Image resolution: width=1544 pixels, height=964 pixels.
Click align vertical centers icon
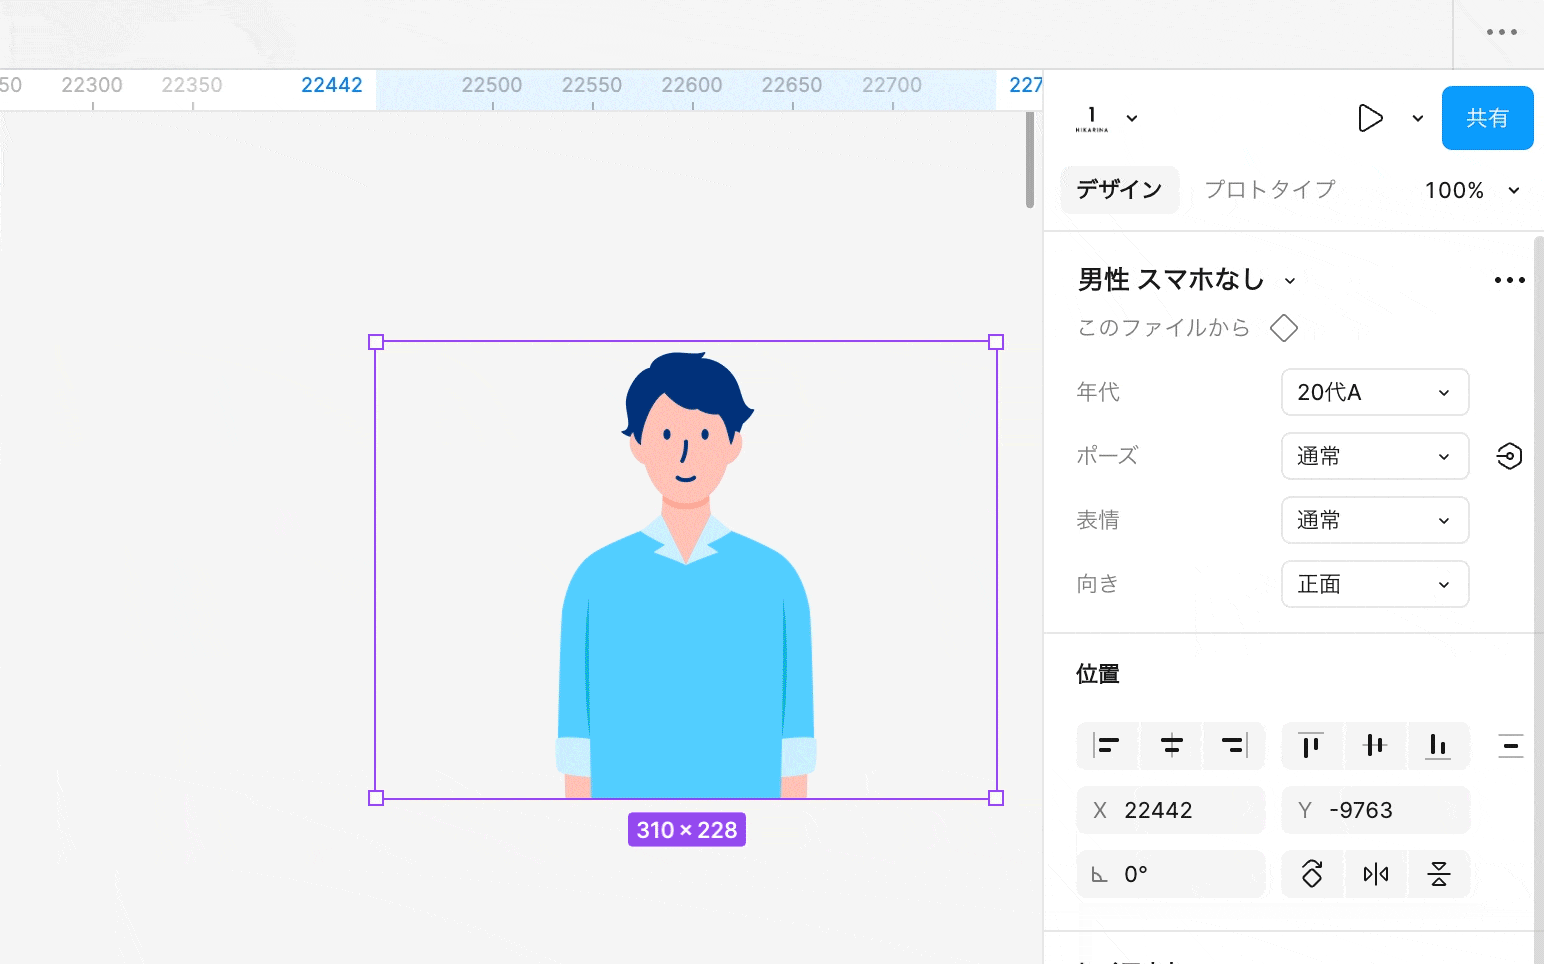[1375, 746]
